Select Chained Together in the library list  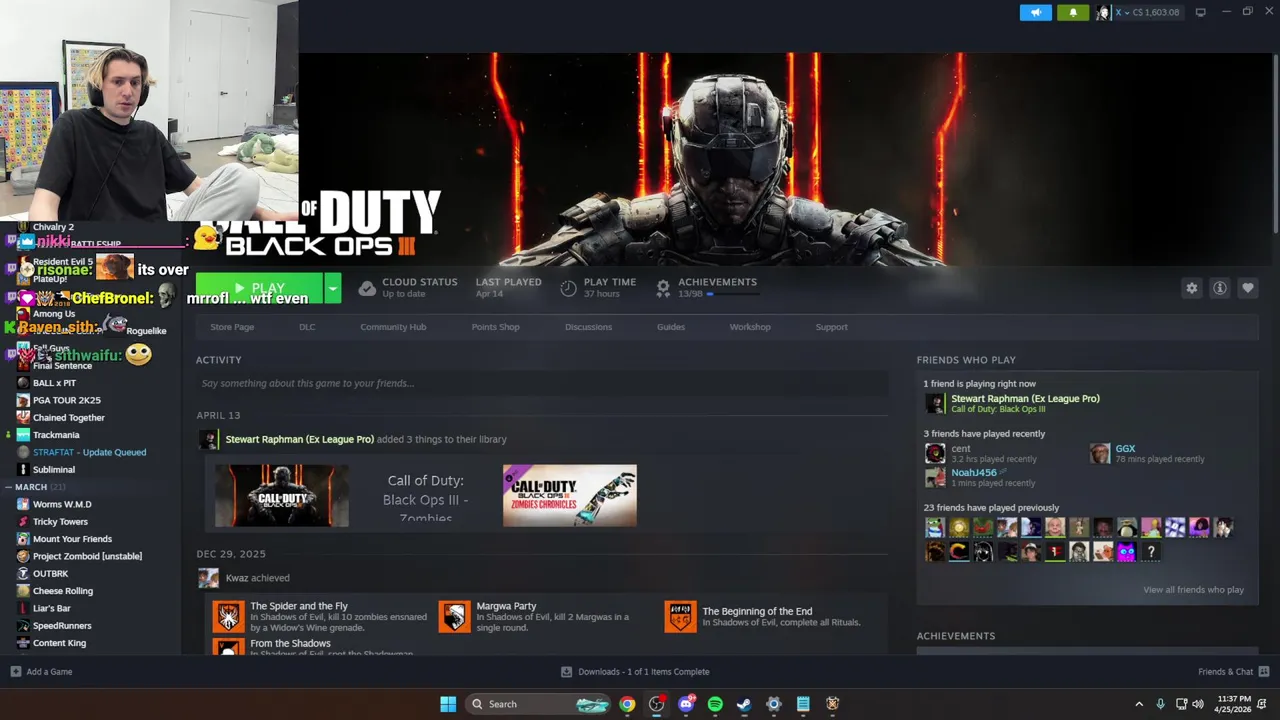68,418
